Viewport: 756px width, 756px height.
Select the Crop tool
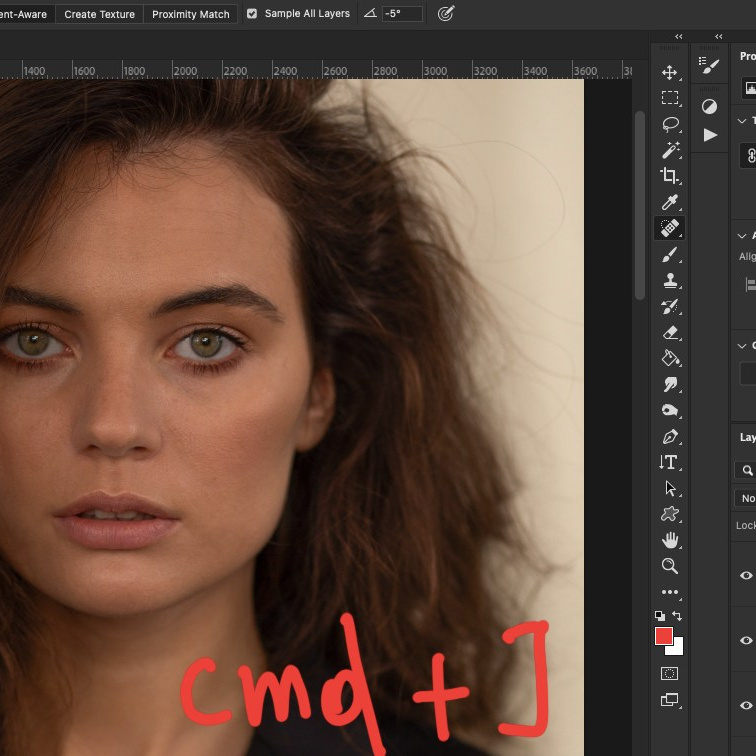[x=669, y=176]
